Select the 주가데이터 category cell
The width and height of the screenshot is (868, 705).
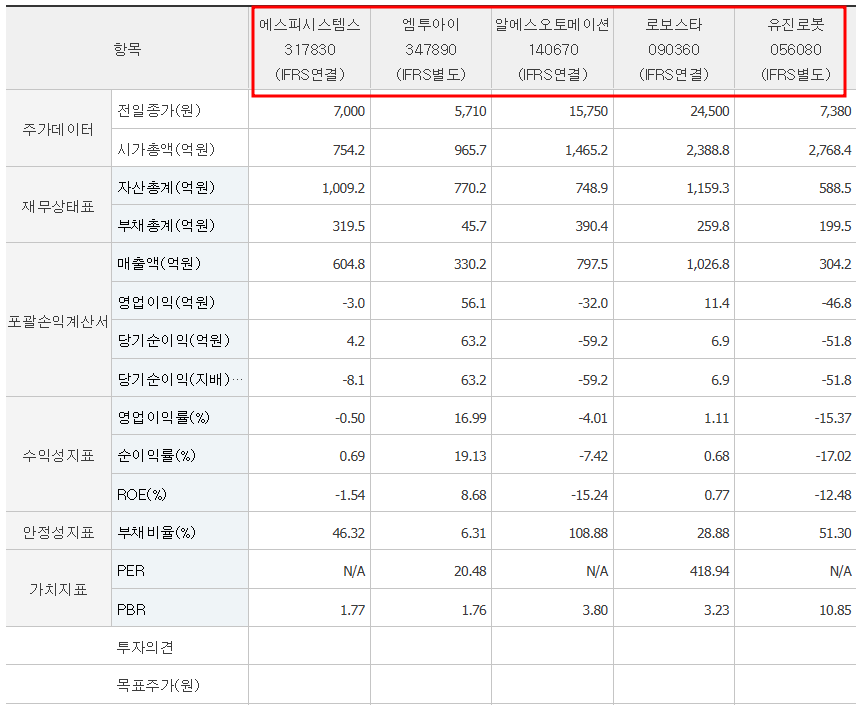coord(58,129)
